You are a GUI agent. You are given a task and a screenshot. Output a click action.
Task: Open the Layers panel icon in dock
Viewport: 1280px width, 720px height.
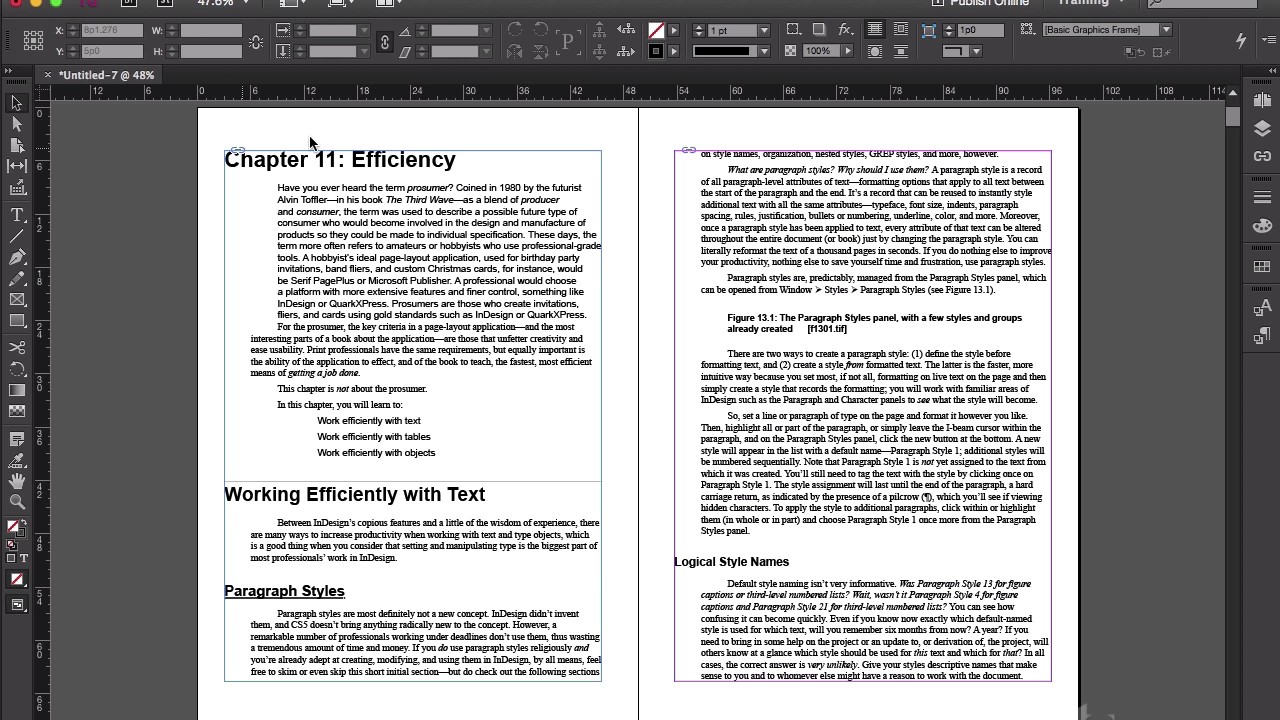pyautogui.click(x=1262, y=128)
